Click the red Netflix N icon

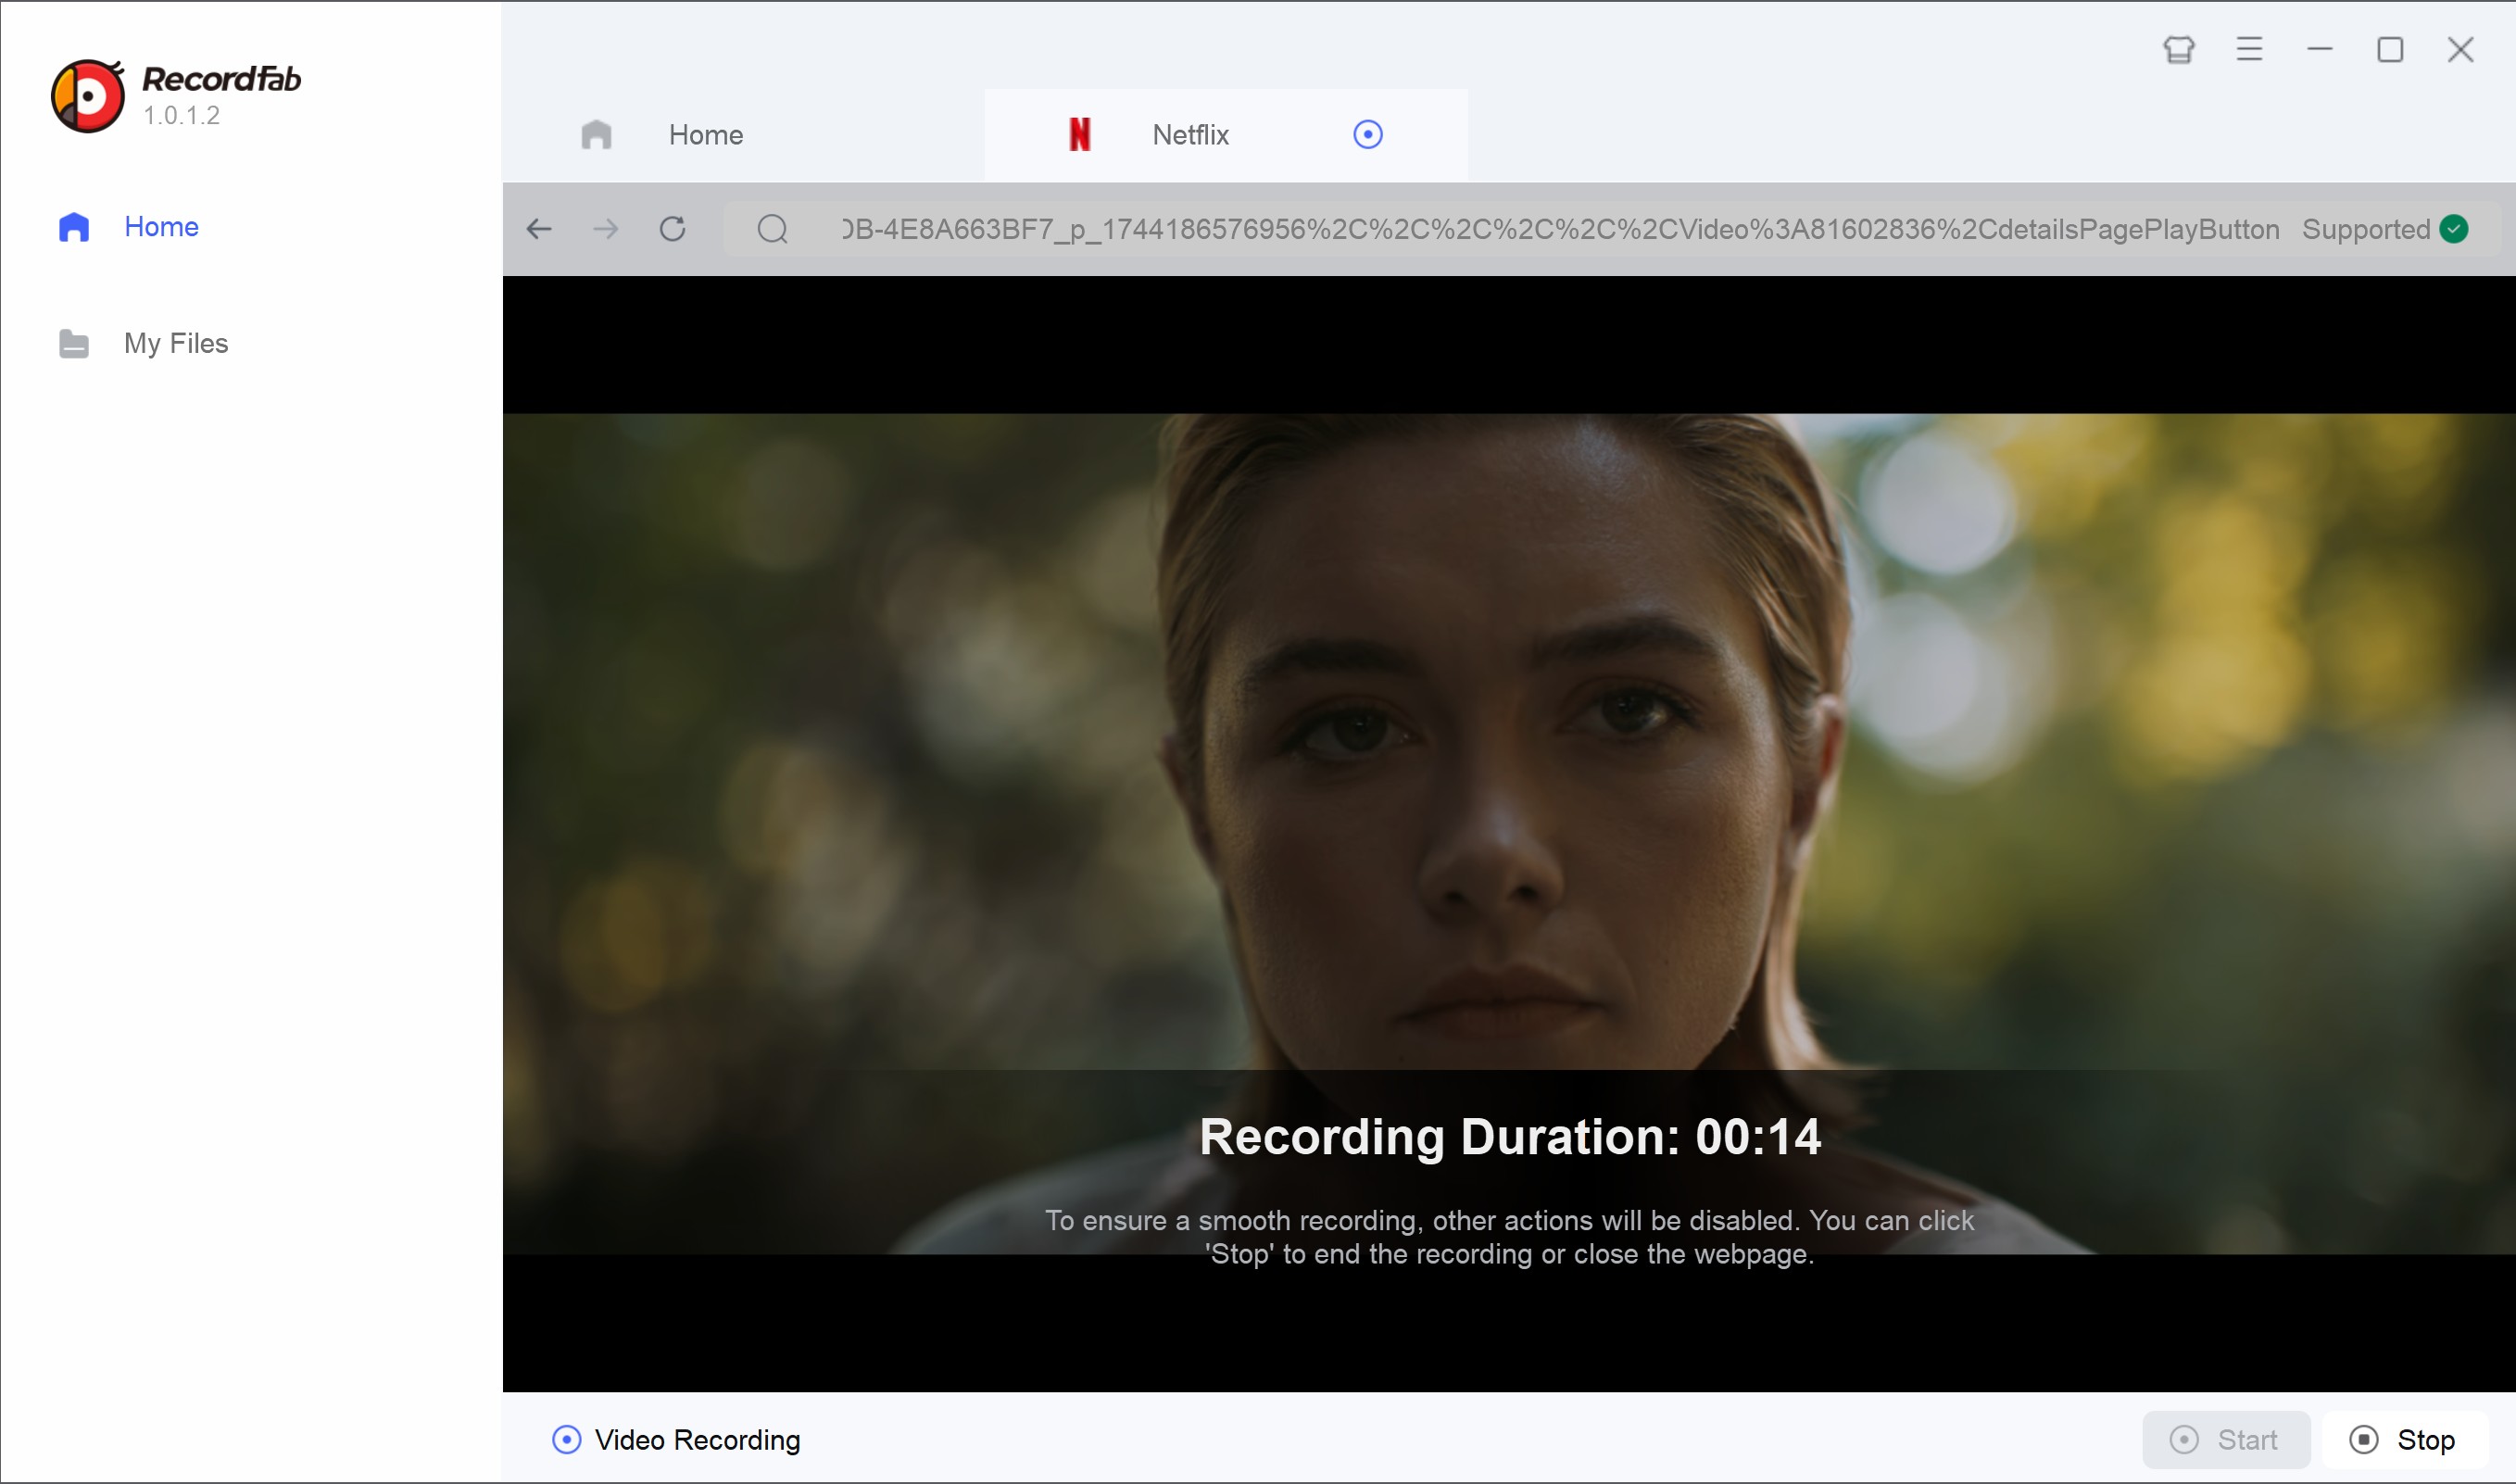(x=1080, y=134)
